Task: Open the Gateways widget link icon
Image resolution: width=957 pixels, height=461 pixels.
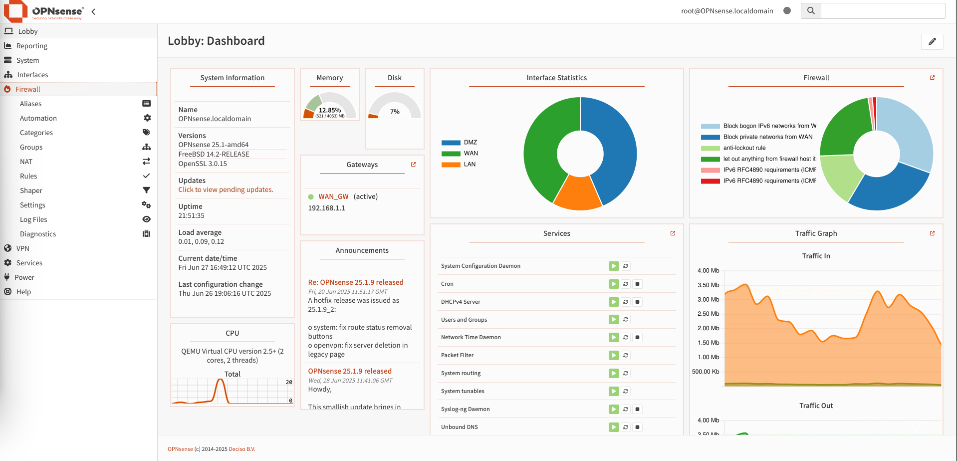Action: pos(412,164)
